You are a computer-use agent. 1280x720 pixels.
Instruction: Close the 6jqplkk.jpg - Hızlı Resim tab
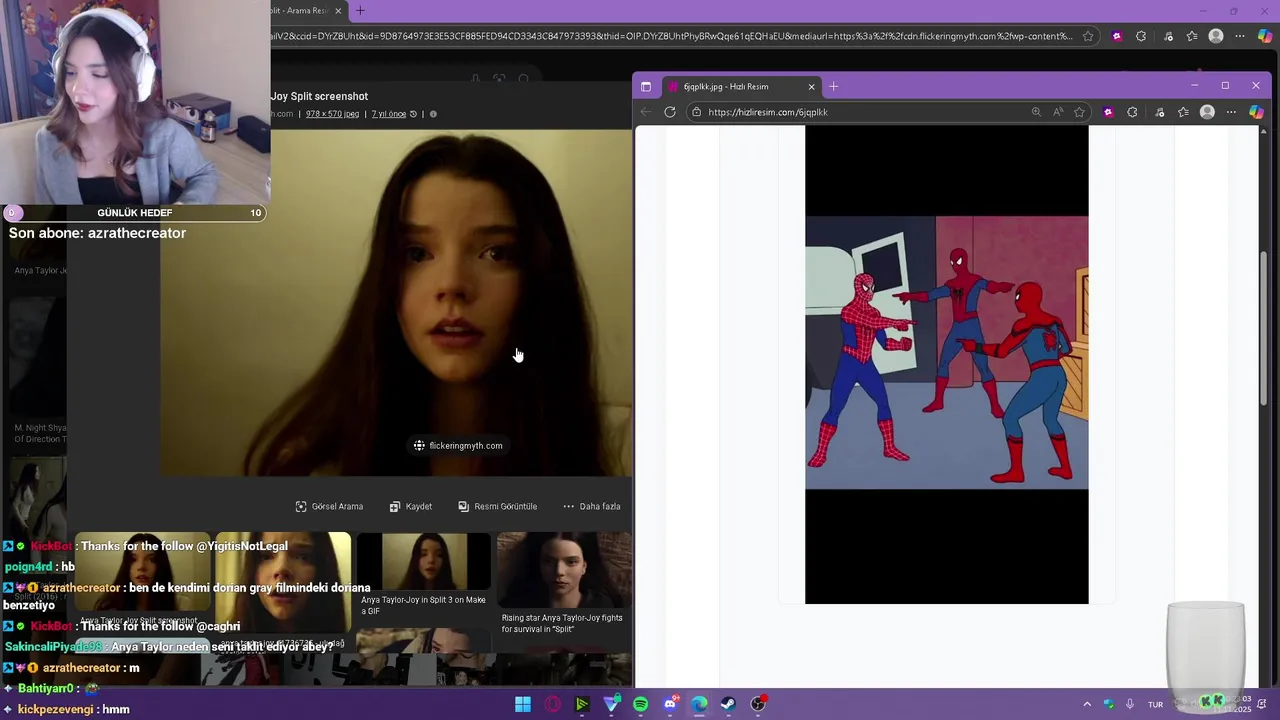pos(811,86)
